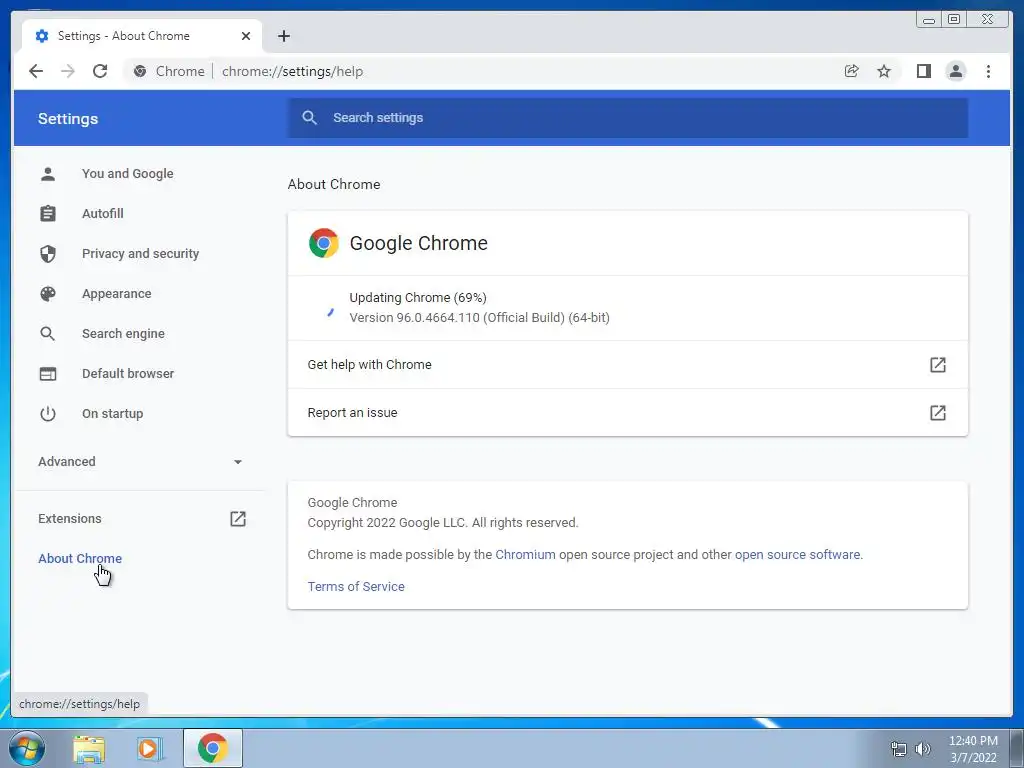Click the Autofill clipboard icon
The height and width of the screenshot is (768, 1024).
click(x=48, y=214)
